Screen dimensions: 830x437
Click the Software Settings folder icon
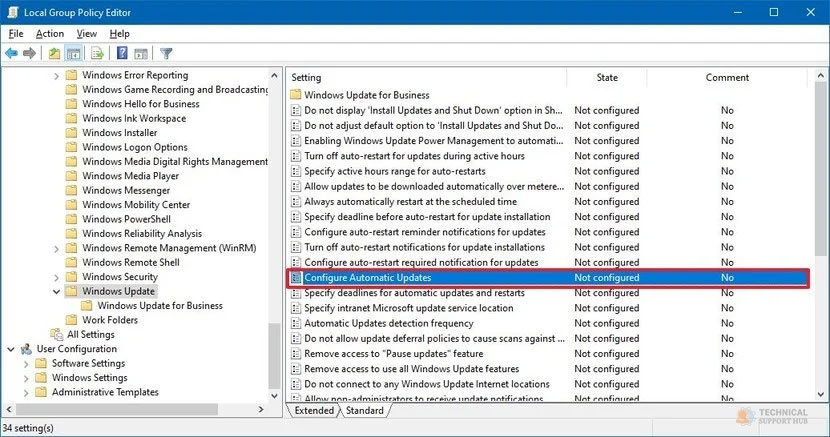[41, 363]
